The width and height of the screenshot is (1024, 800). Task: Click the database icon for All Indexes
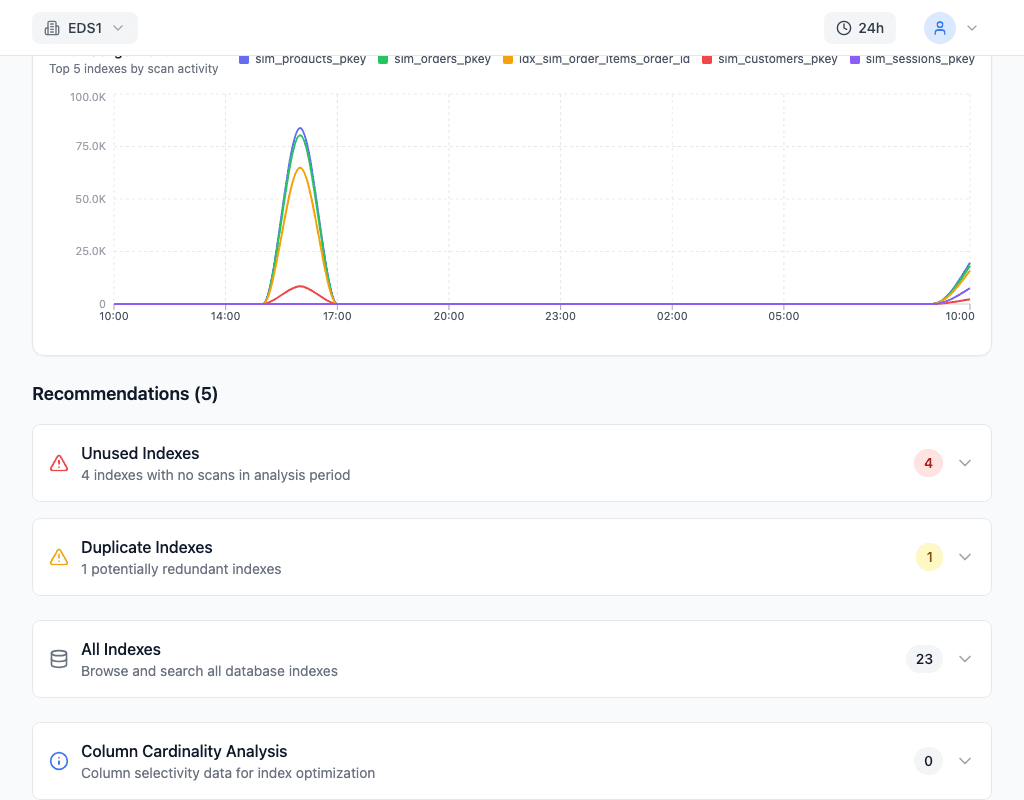tap(59, 659)
